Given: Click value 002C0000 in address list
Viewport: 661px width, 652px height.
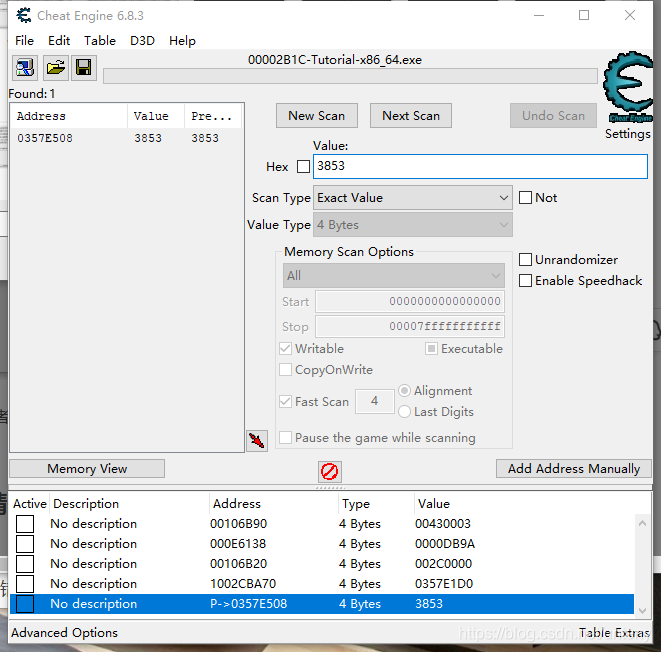Looking at the screenshot, I should 443,564.
